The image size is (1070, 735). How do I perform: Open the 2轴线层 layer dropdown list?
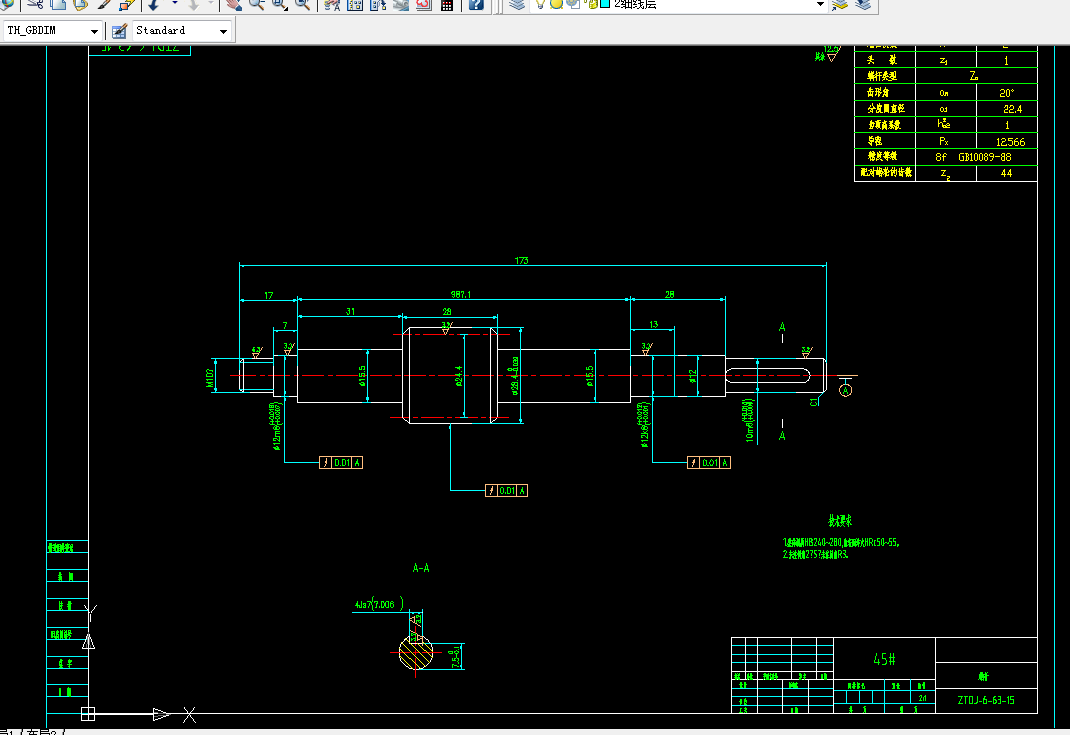click(x=820, y=5)
